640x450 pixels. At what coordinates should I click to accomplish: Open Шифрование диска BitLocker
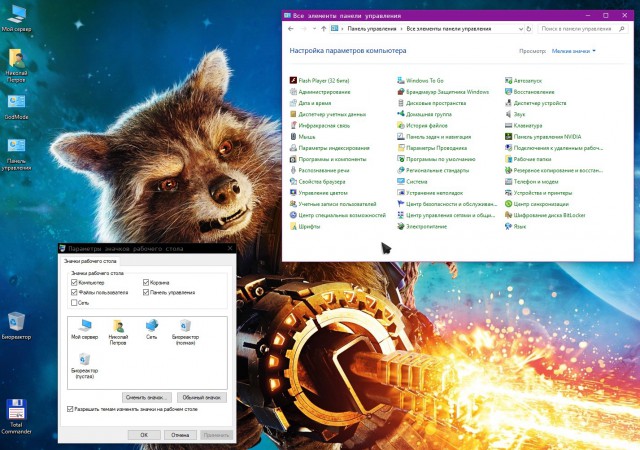(x=545, y=215)
